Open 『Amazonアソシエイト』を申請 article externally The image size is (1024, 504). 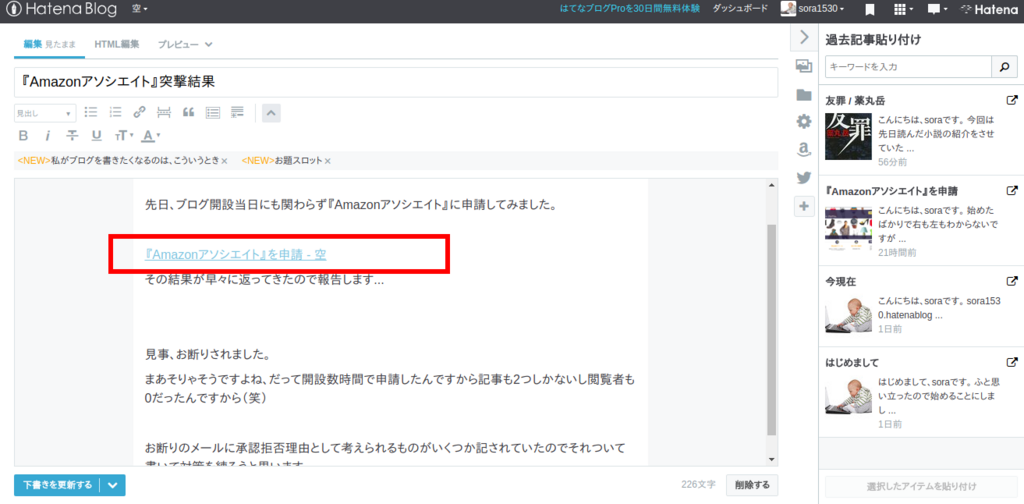tap(1012, 191)
